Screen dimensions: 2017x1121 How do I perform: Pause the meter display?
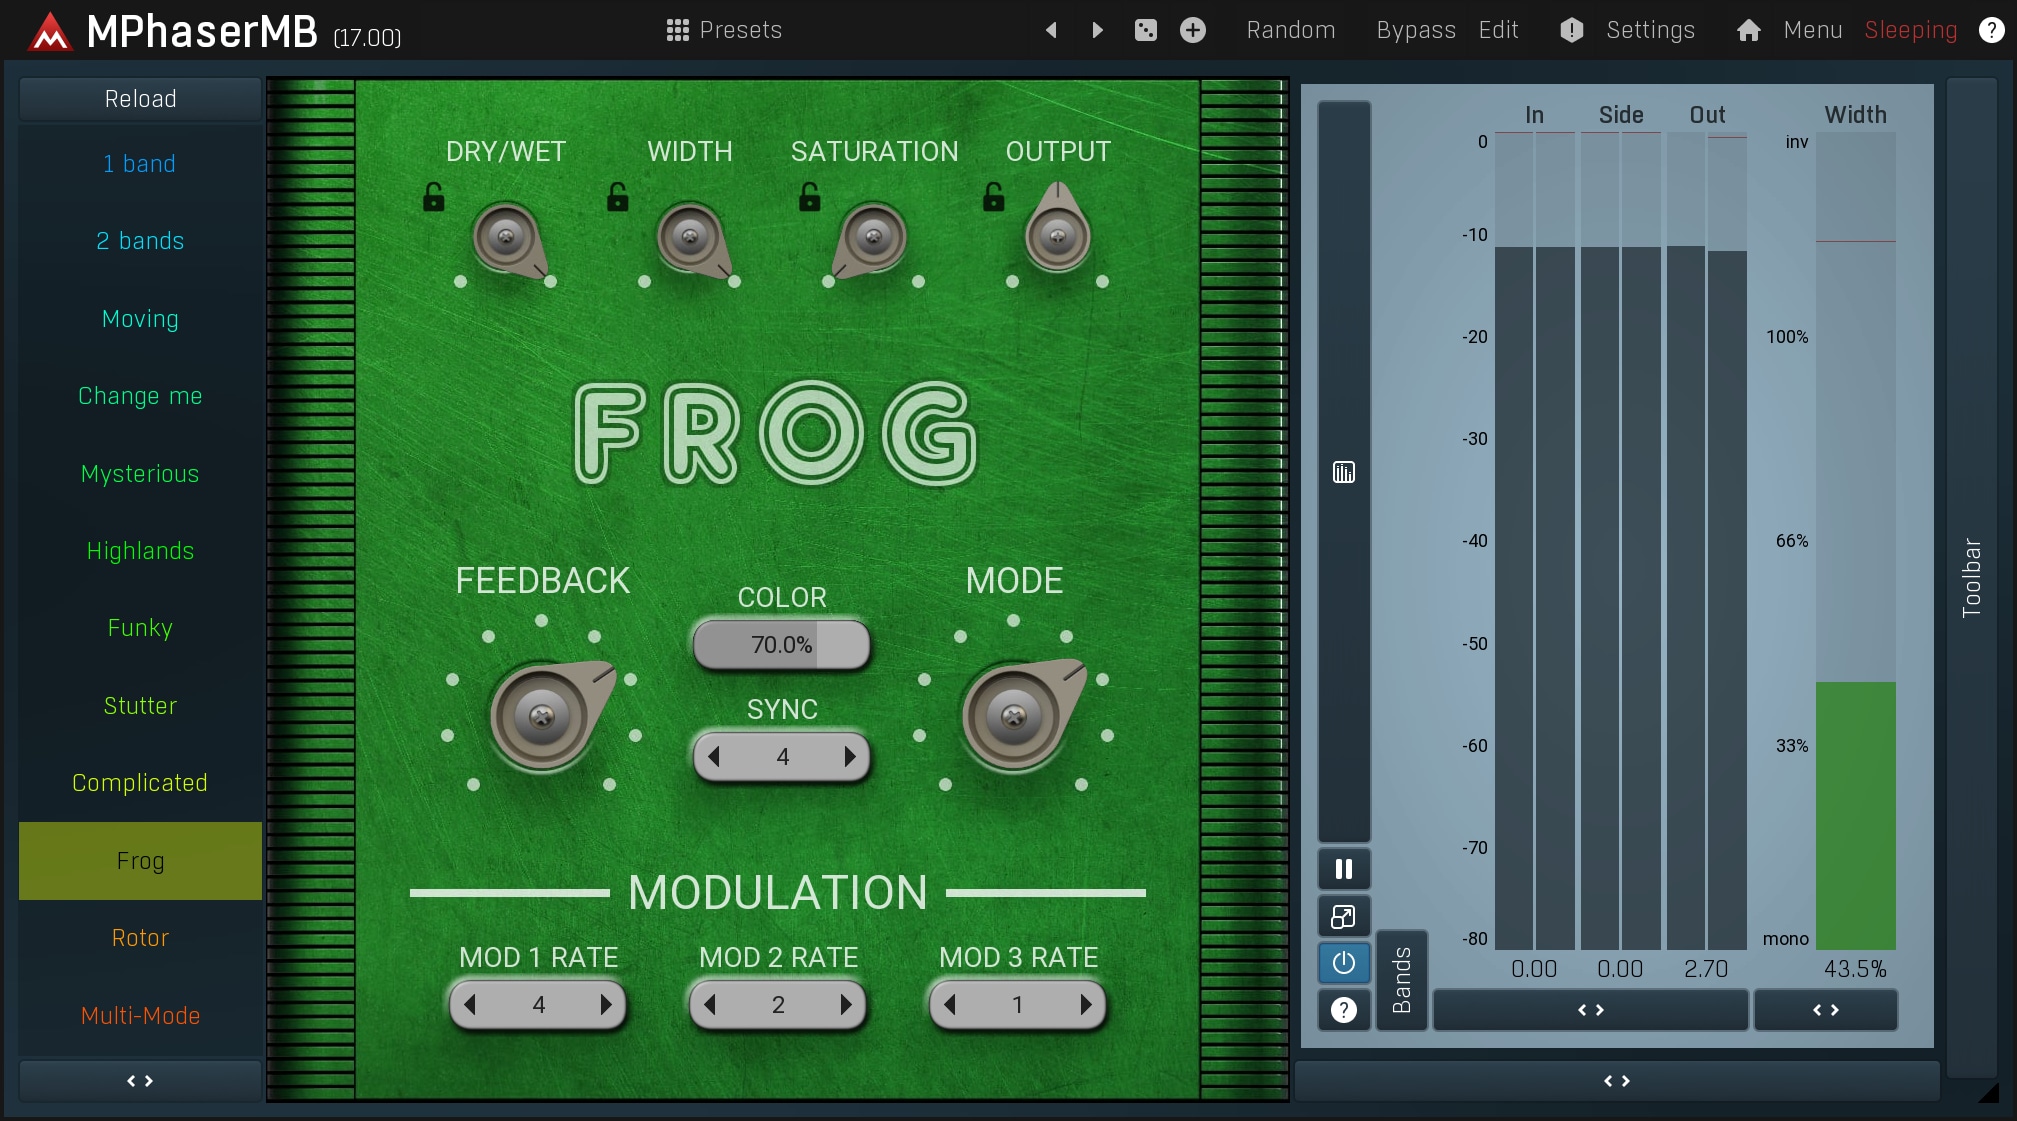[x=1343, y=869]
